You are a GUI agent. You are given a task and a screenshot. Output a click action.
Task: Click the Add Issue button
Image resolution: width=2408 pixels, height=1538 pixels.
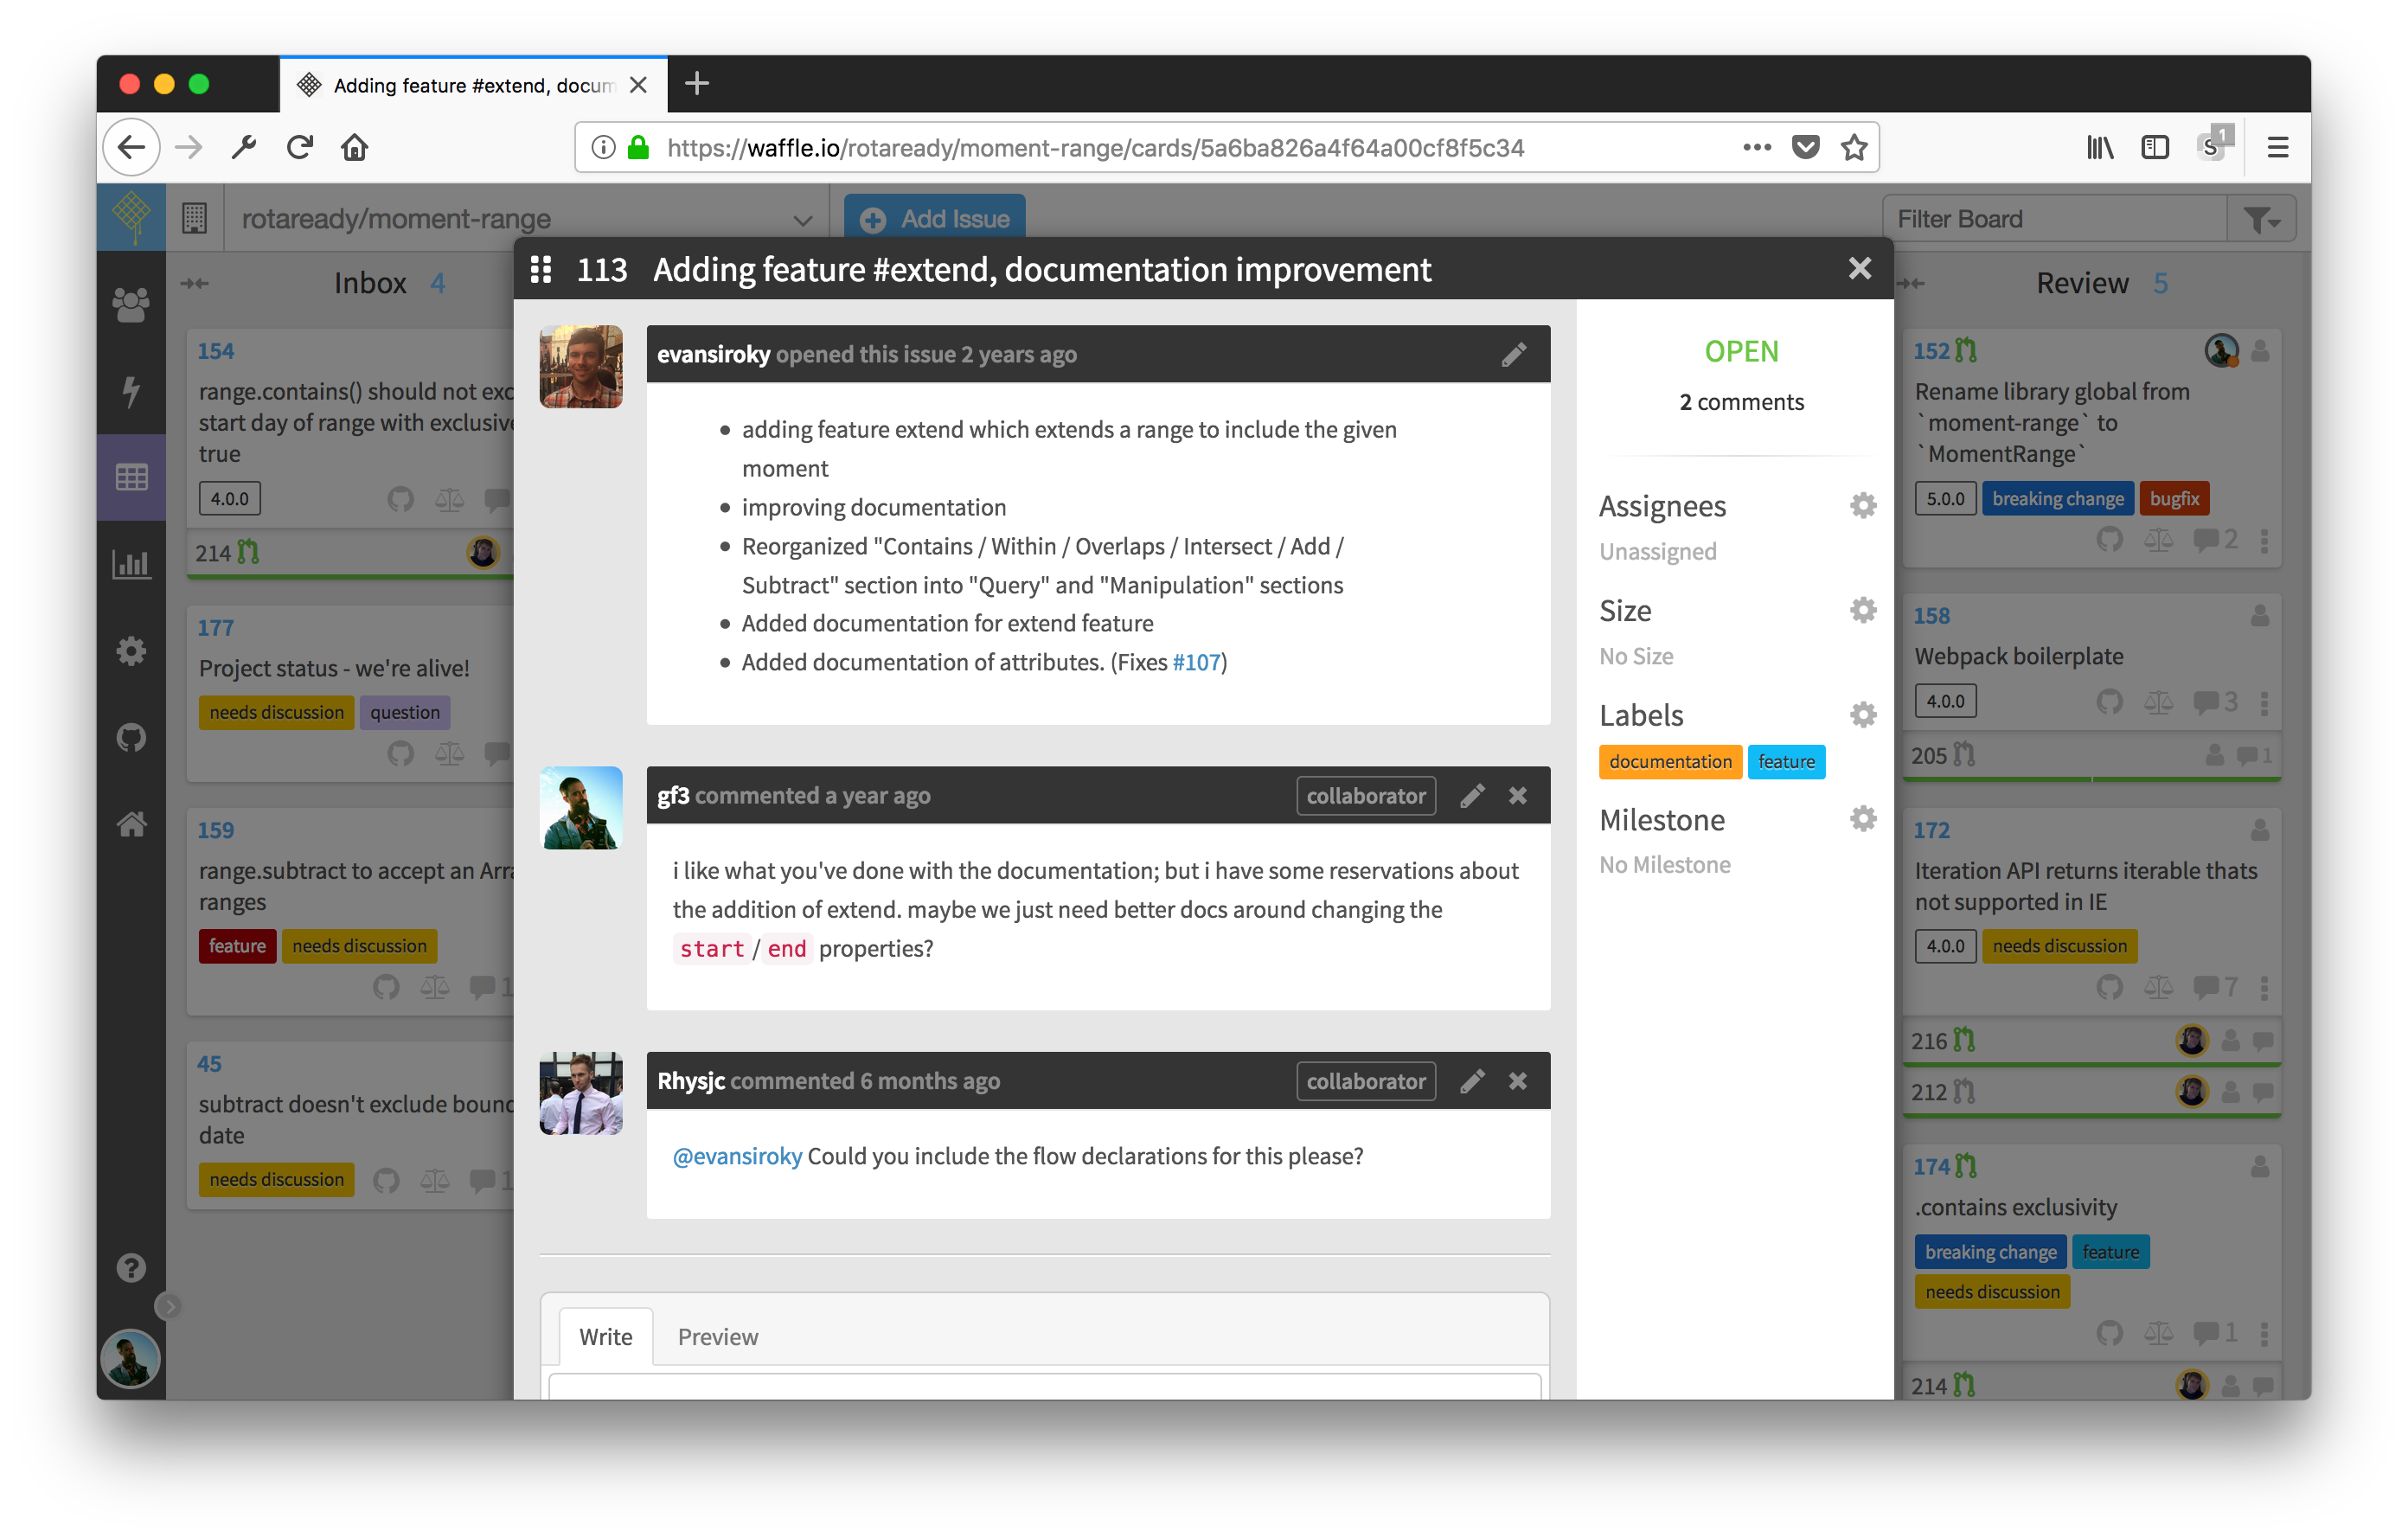click(x=934, y=219)
